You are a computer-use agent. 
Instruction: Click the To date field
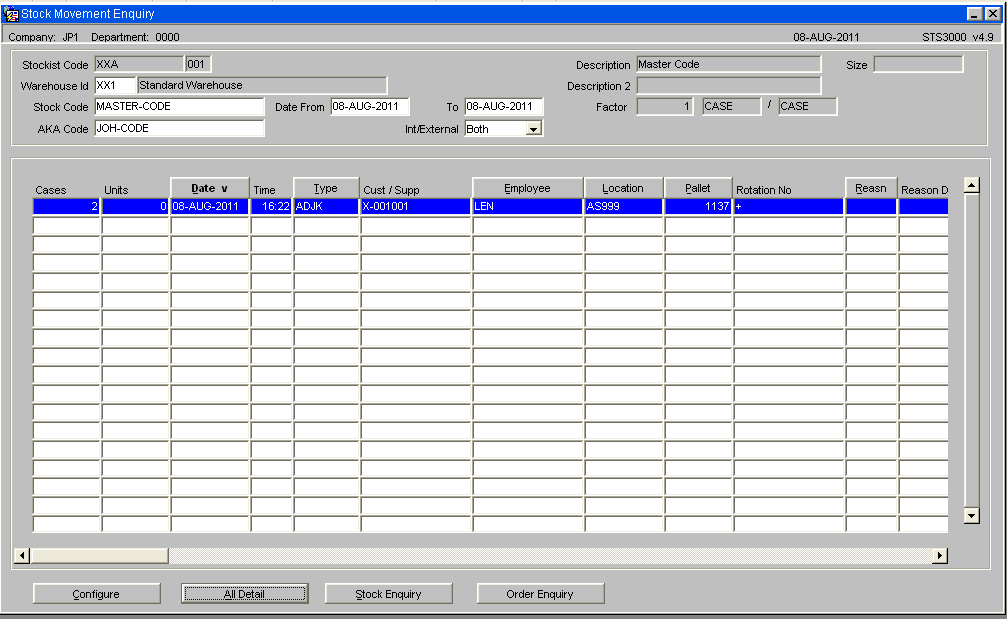(504, 107)
